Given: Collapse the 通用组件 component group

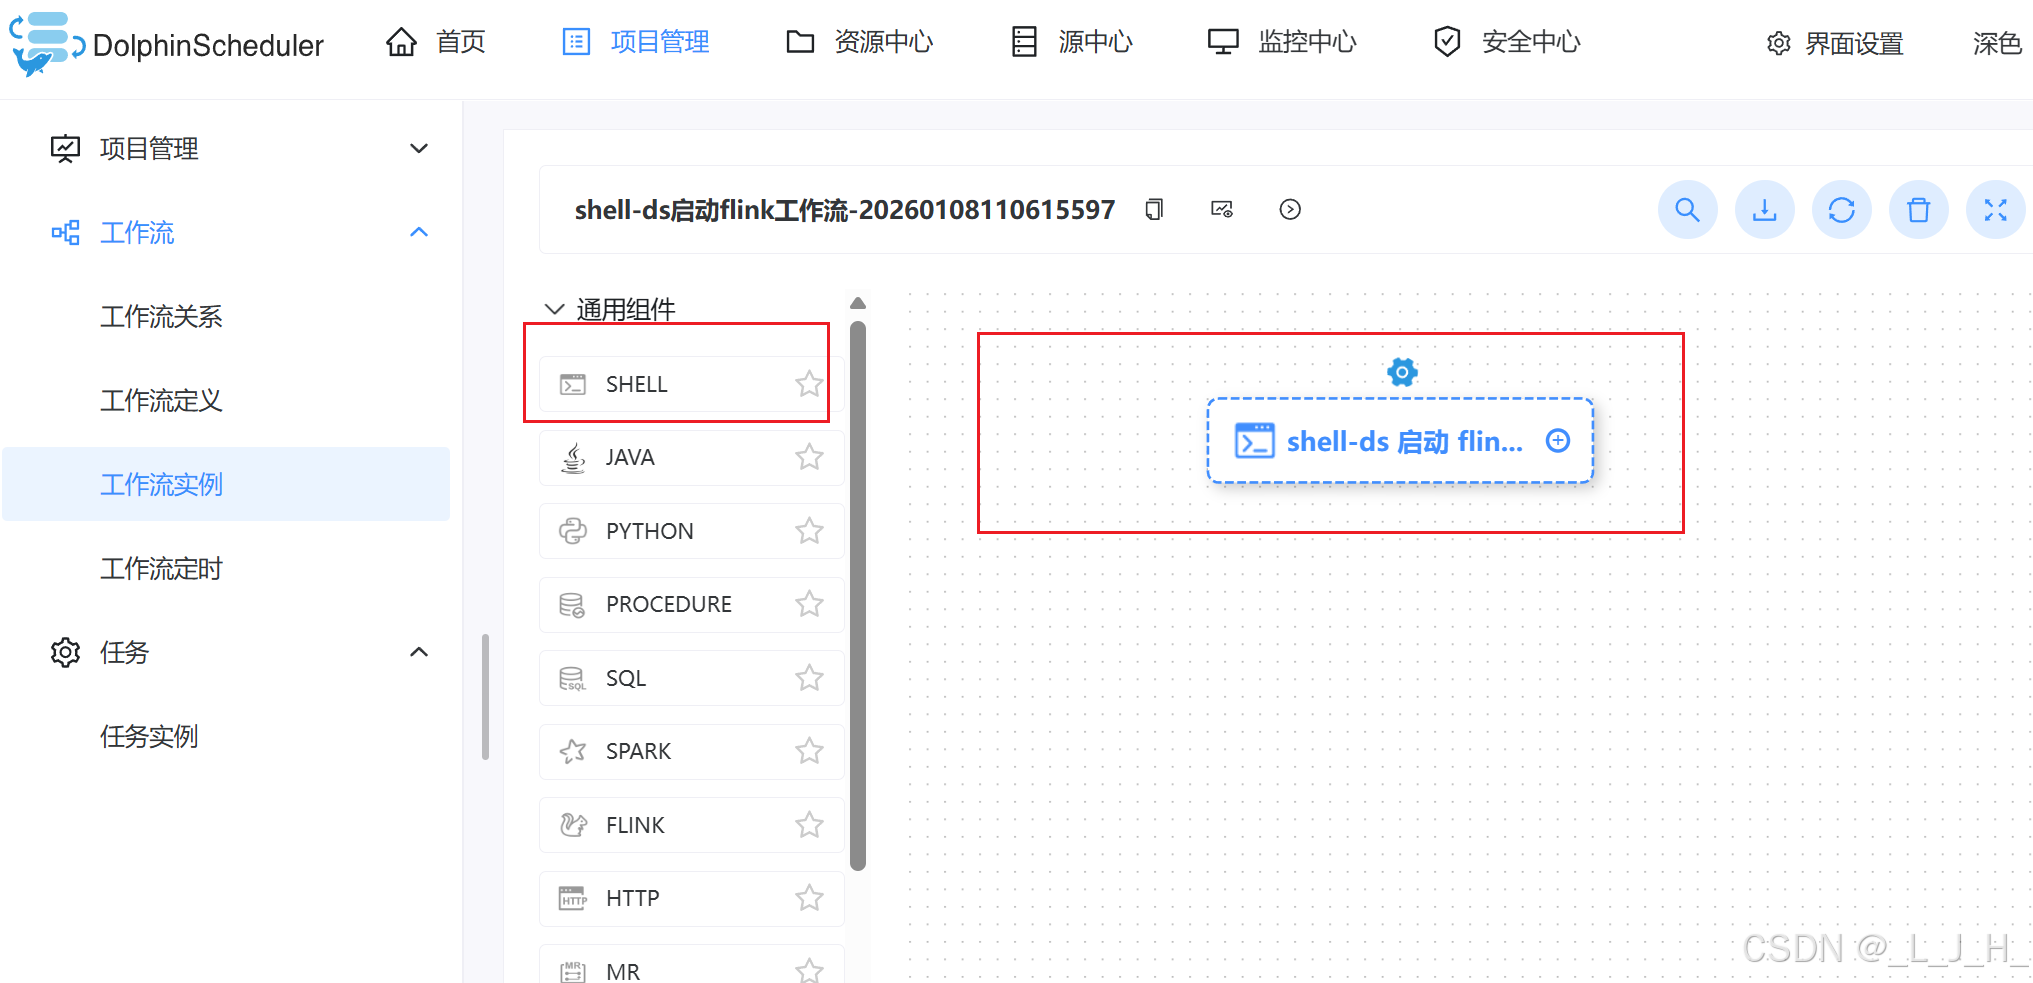Looking at the screenshot, I should tap(554, 309).
